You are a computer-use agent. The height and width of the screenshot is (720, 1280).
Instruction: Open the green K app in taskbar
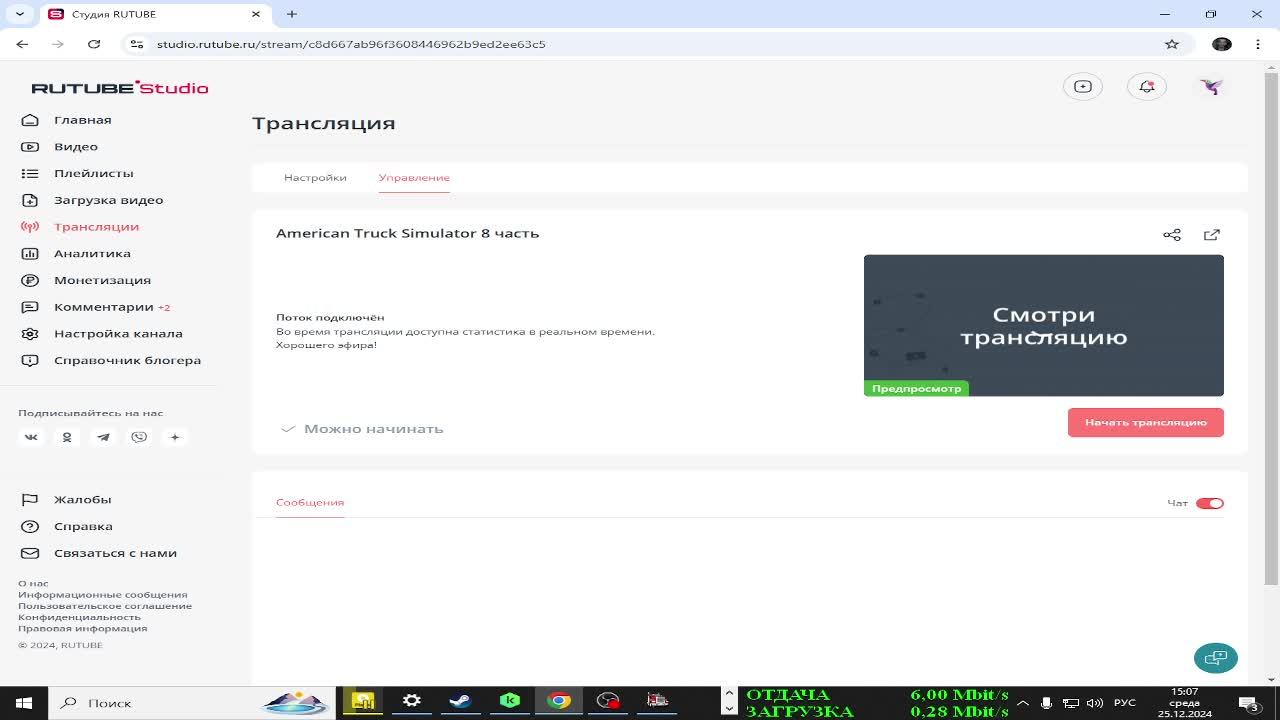tap(510, 701)
